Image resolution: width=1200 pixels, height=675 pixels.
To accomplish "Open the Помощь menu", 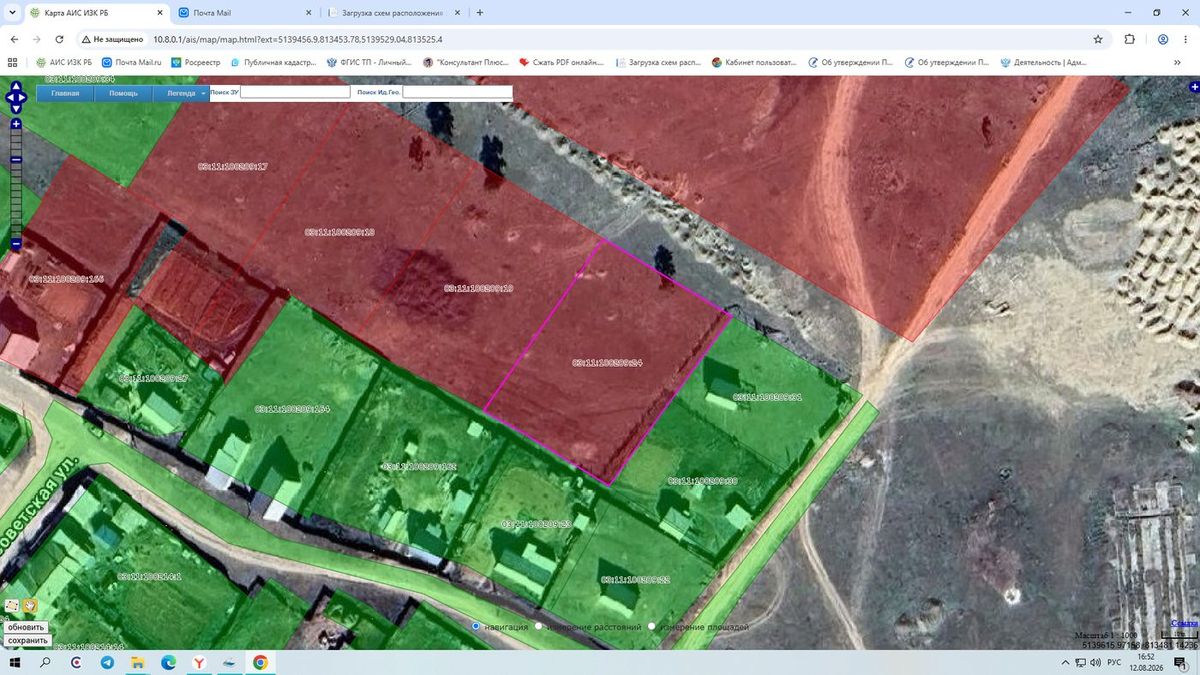I will point(124,93).
